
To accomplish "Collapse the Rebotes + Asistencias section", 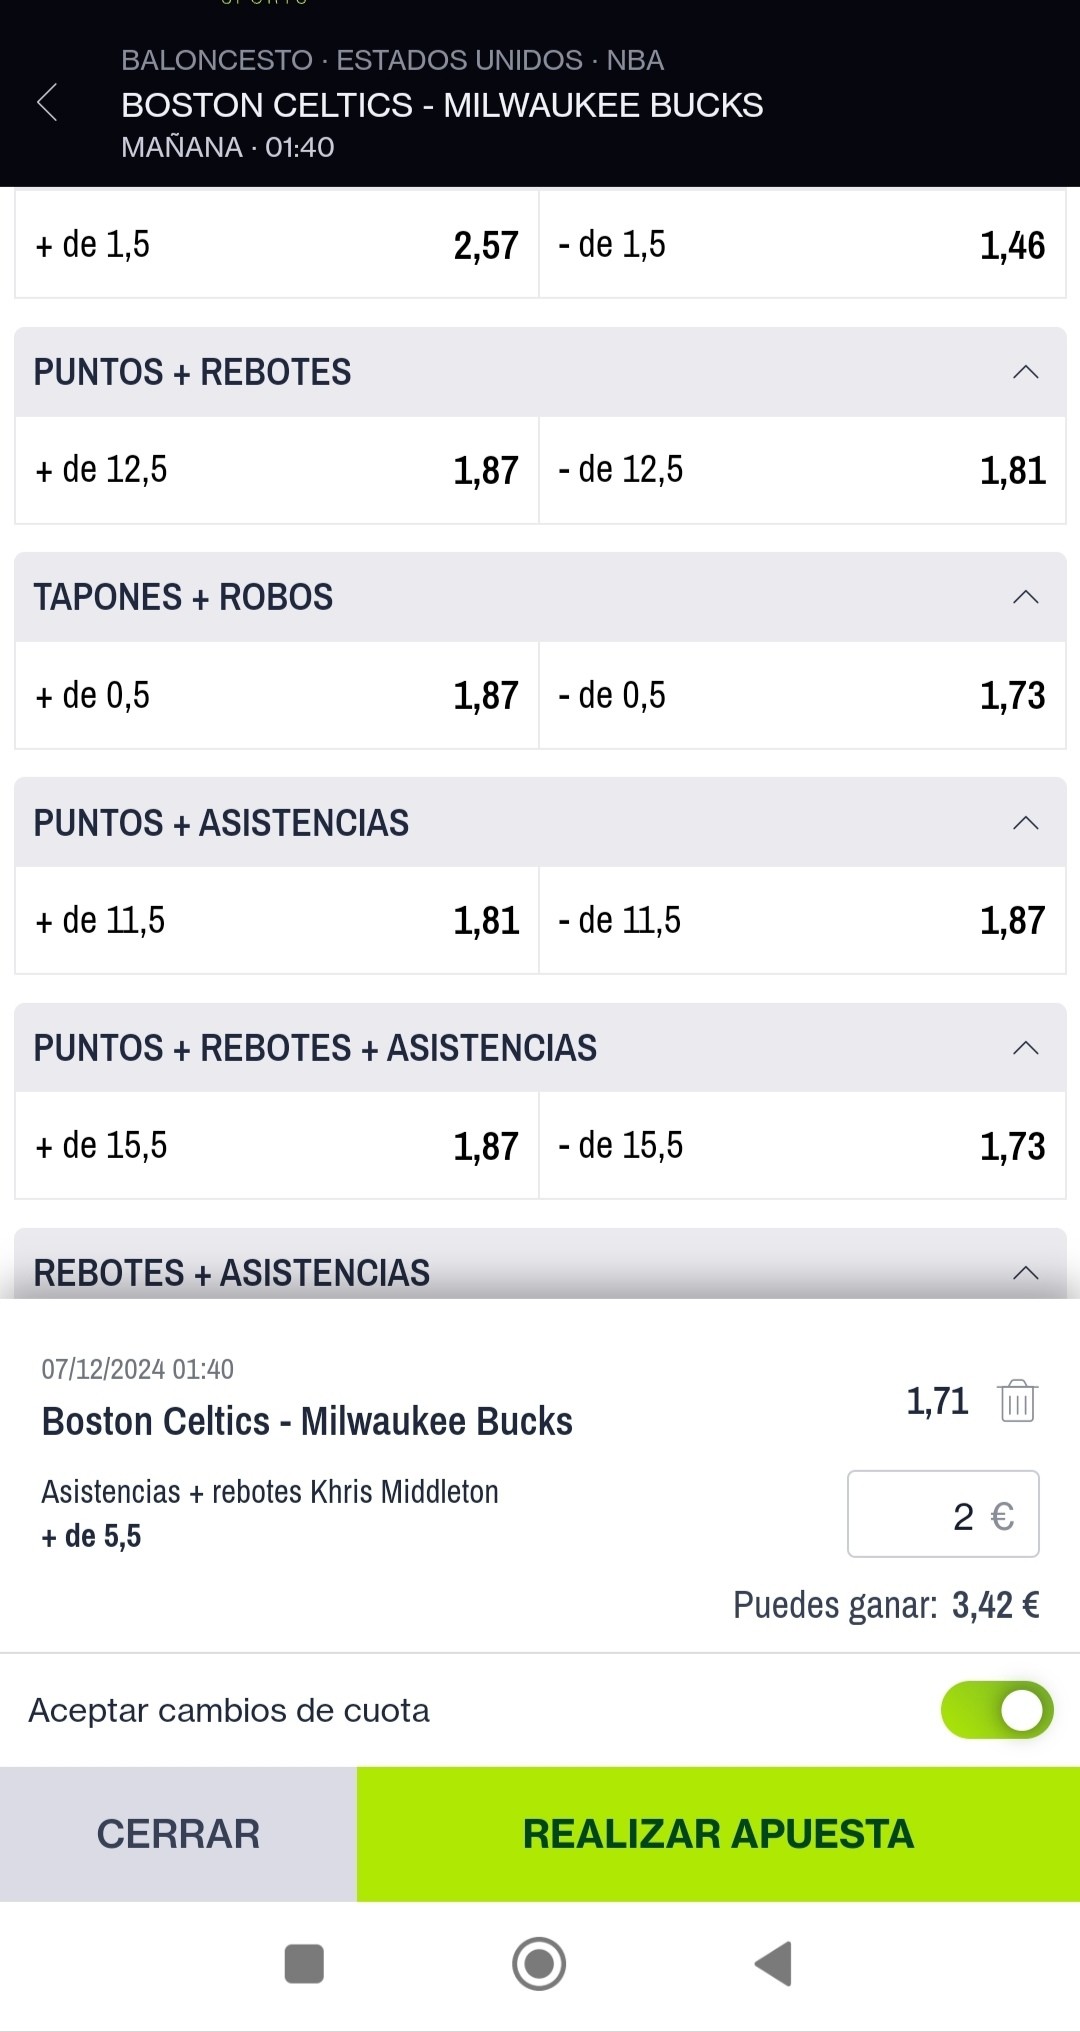I will click(x=1025, y=1273).
